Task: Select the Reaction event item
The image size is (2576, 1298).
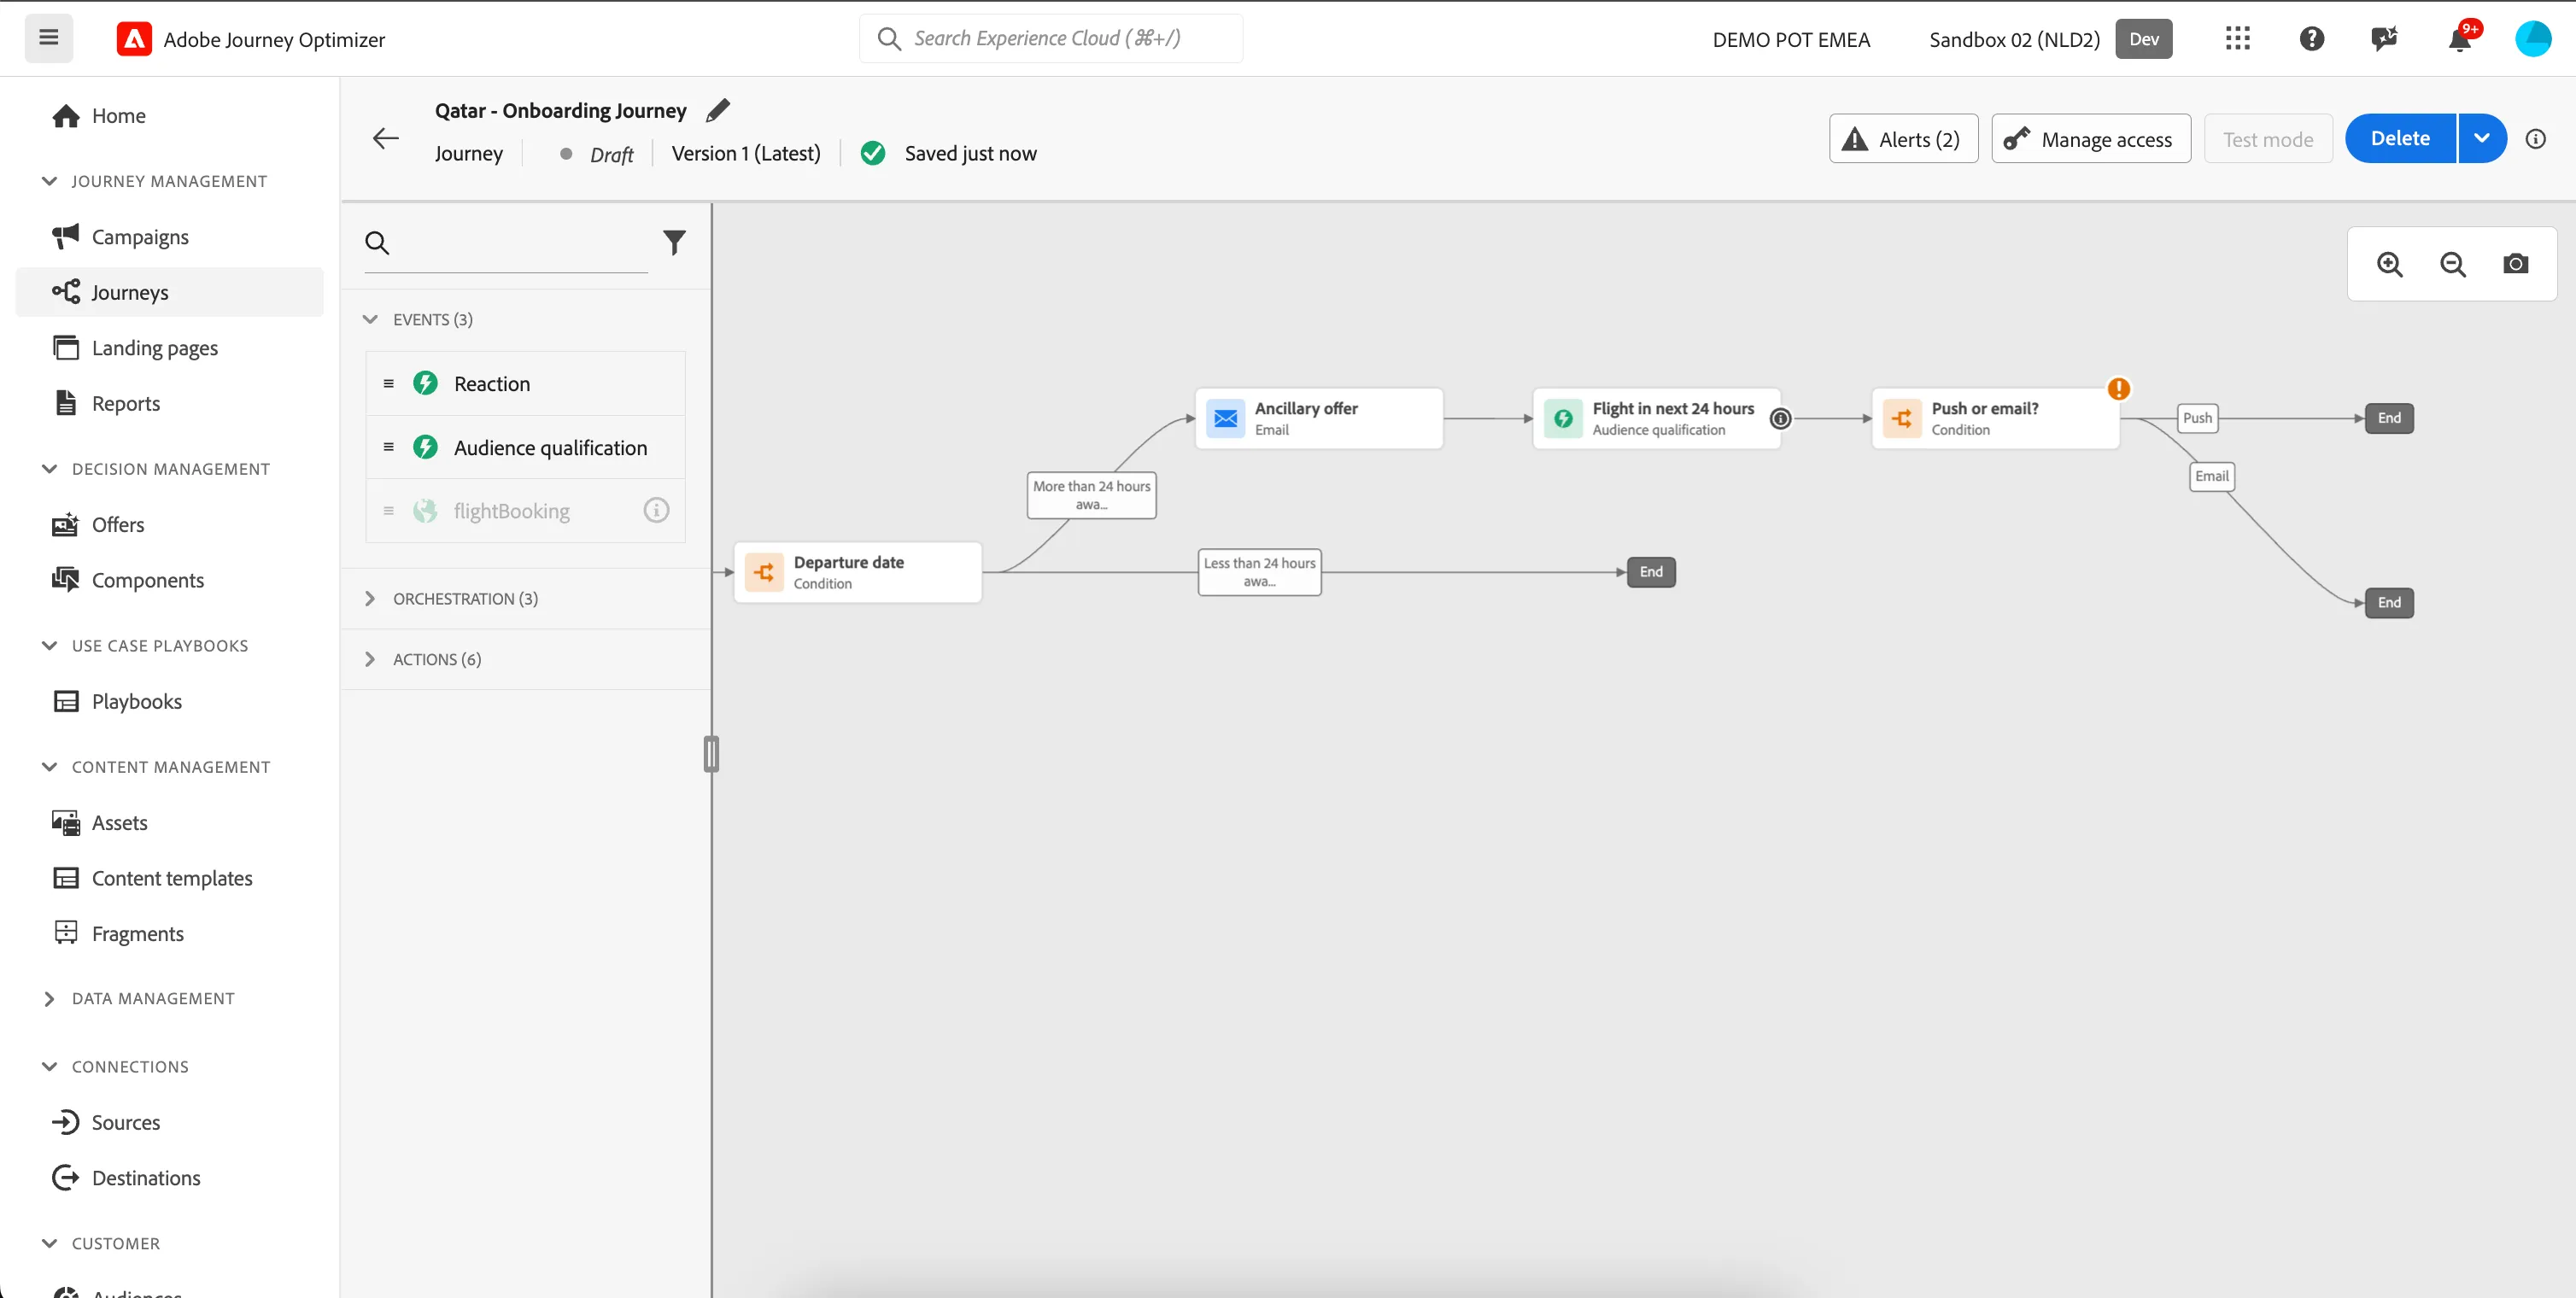Action: tap(526, 383)
